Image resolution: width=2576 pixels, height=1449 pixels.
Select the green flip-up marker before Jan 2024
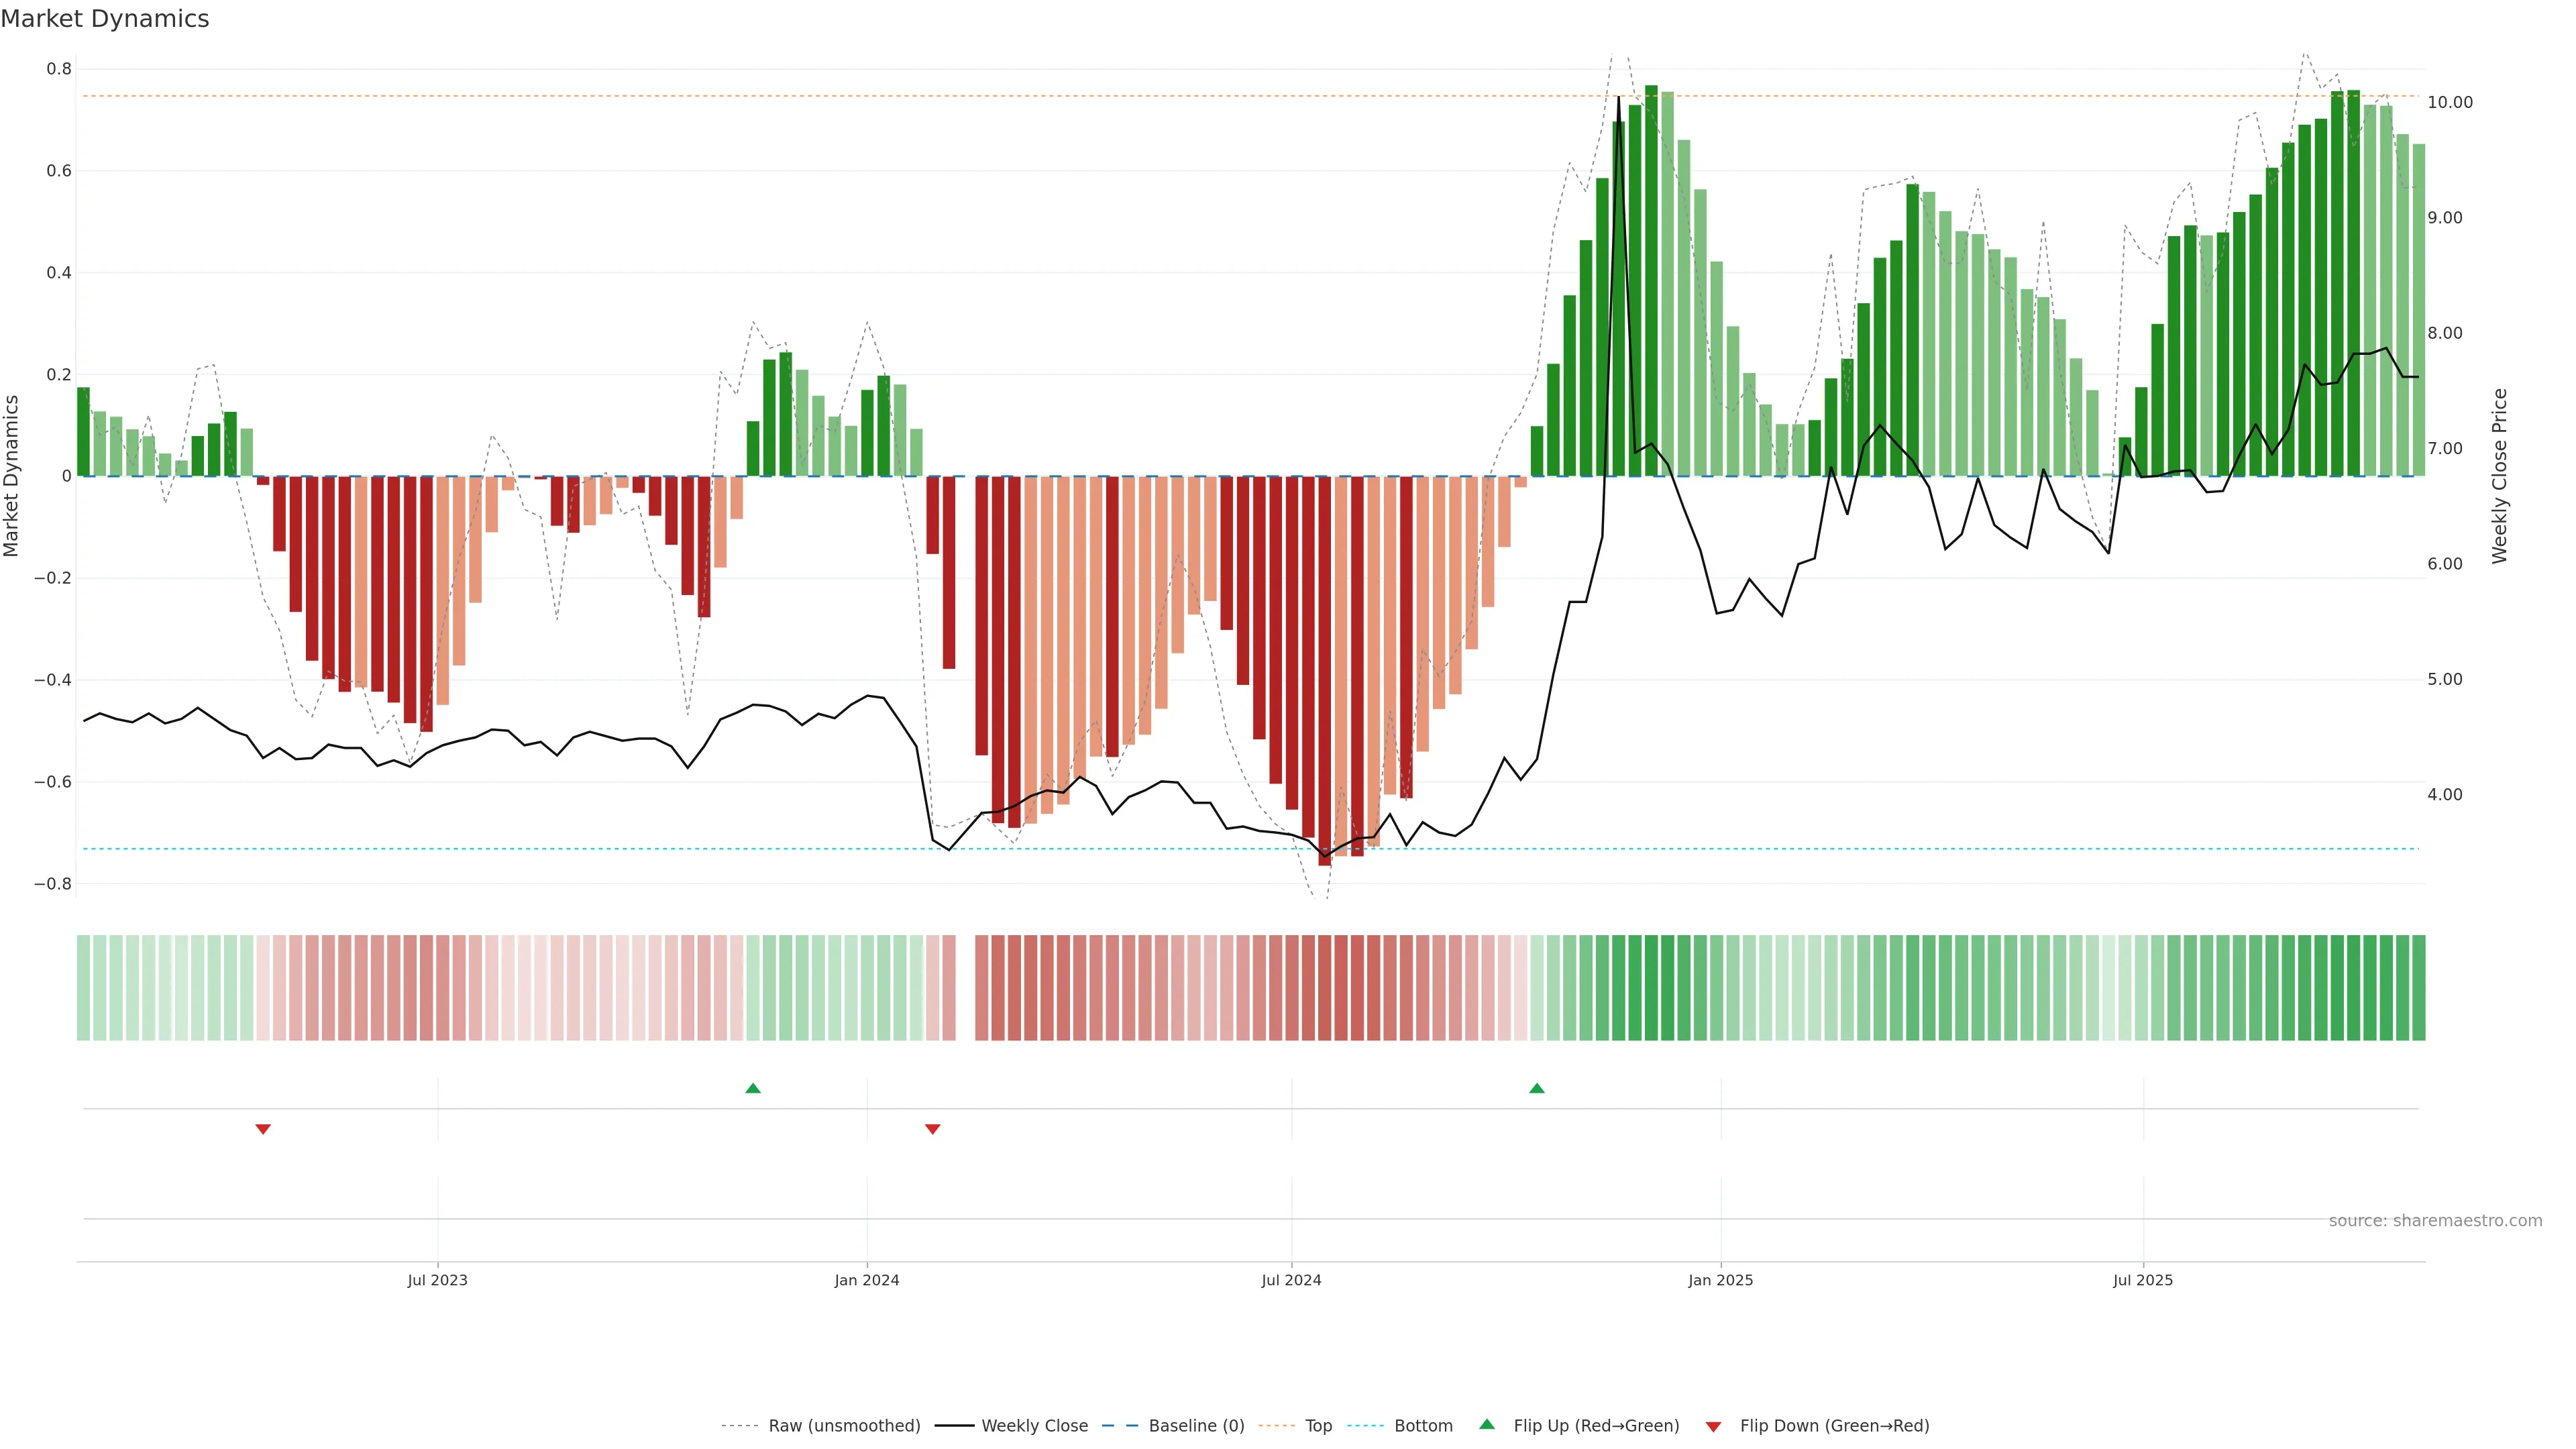point(753,1088)
